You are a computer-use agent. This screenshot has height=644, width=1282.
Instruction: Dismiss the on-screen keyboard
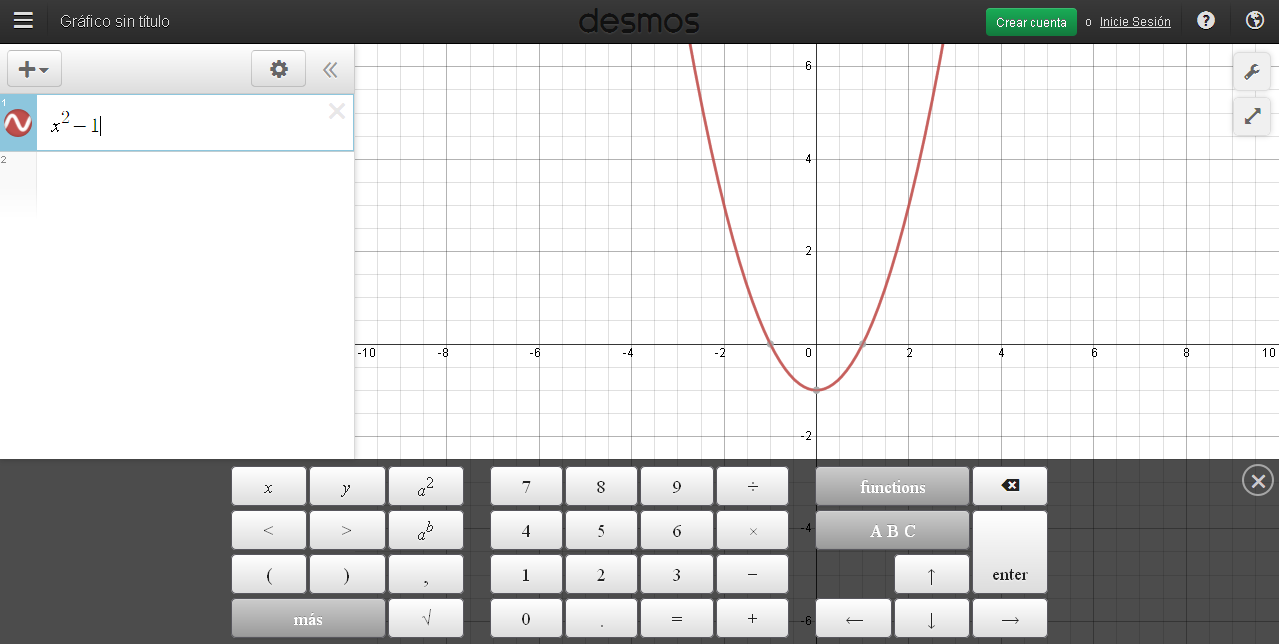(1257, 480)
